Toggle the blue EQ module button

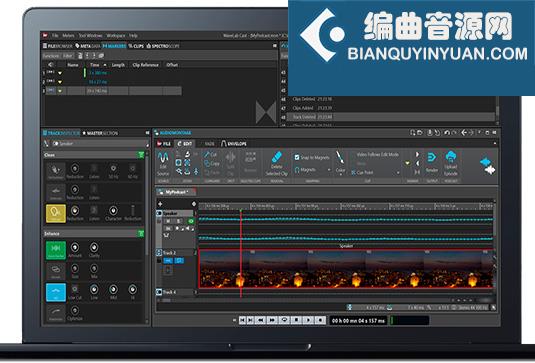click(x=56, y=292)
